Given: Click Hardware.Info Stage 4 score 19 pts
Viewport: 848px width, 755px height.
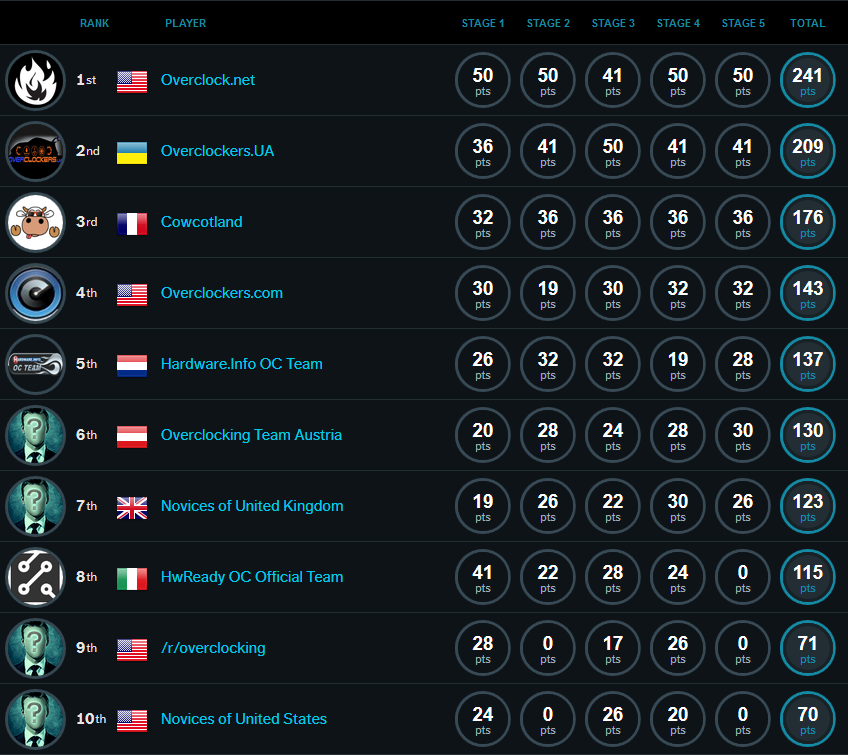Looking at the screenshot, I should click(678, 364).
